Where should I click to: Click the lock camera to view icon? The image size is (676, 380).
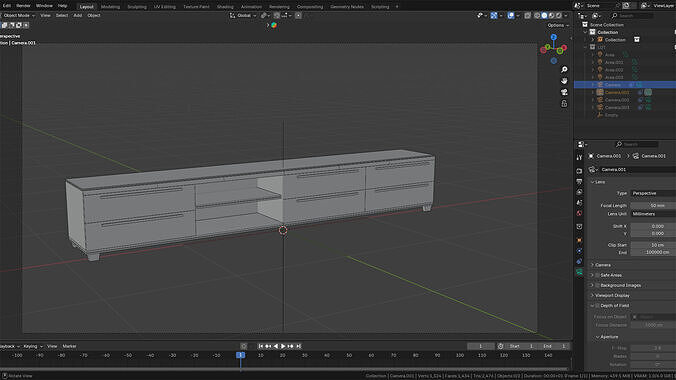(x=564, y=104)
